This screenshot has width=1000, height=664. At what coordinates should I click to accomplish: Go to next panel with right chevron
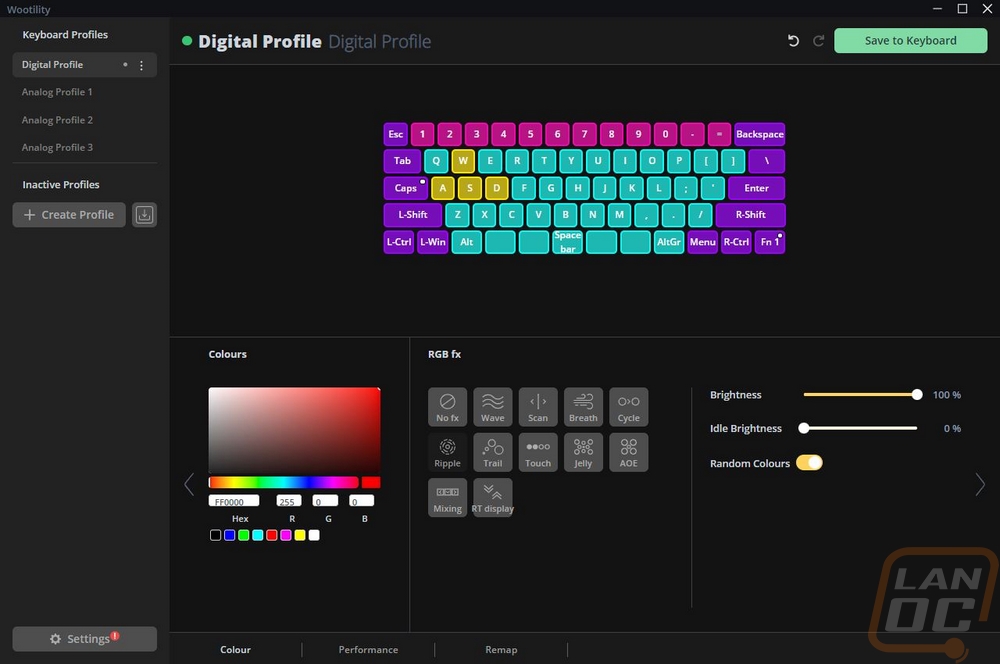(980, 485)
